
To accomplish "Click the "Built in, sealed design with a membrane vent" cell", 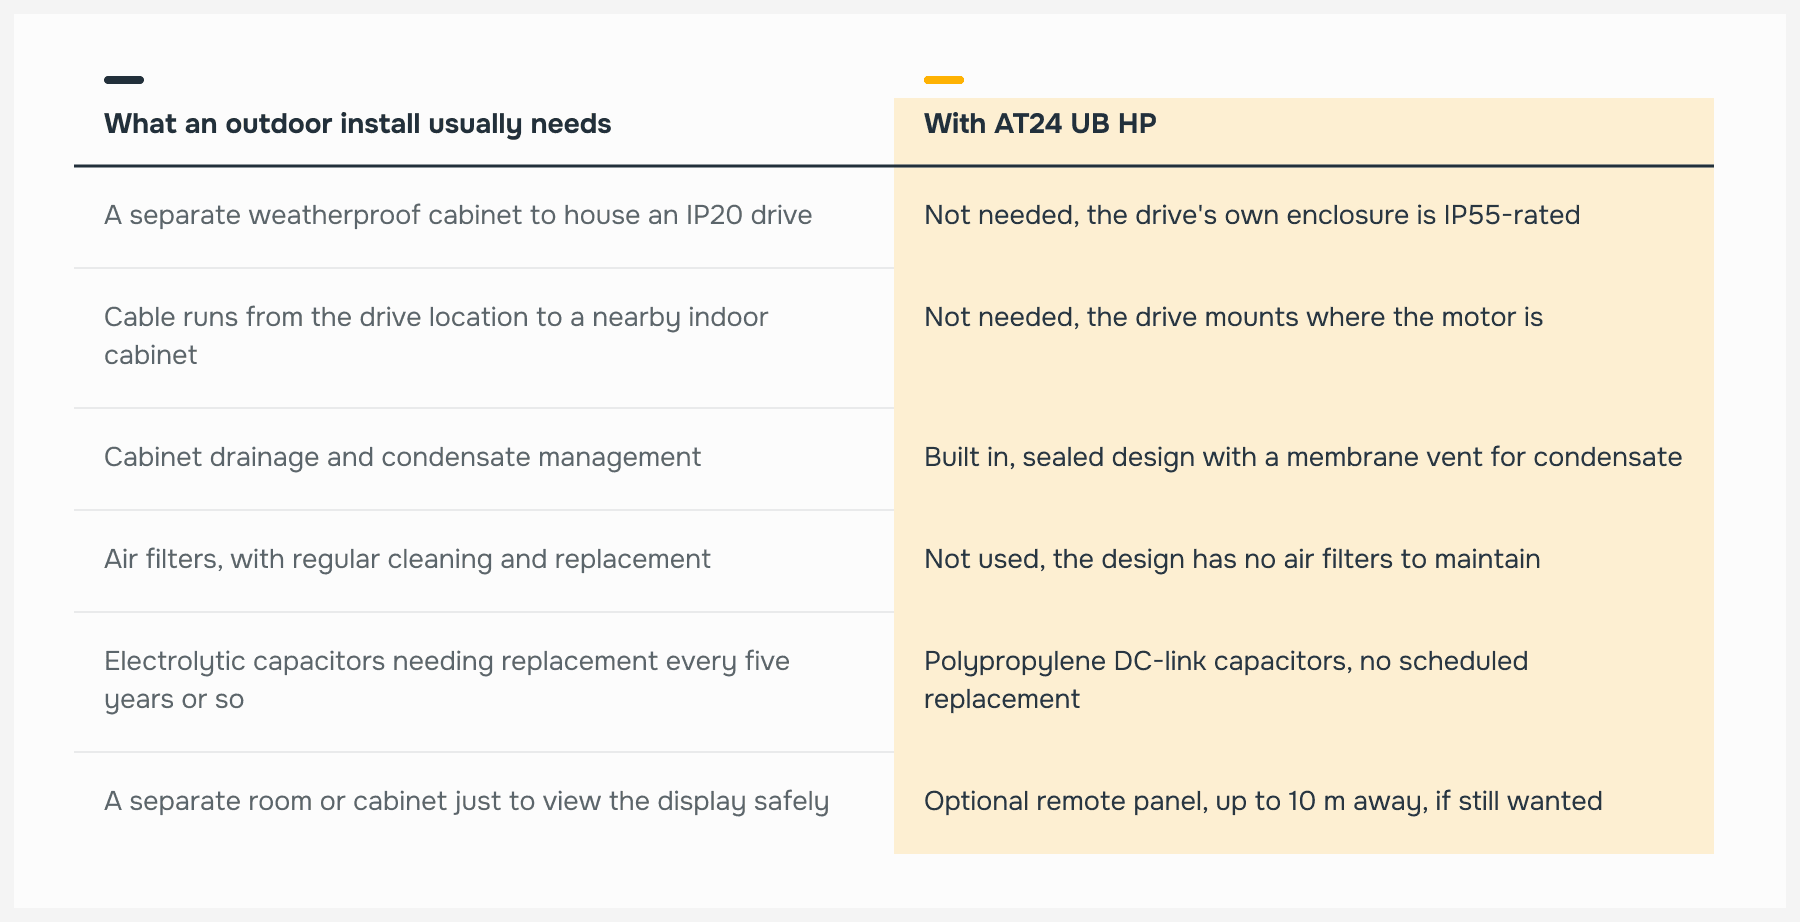I will (1304, 459).
